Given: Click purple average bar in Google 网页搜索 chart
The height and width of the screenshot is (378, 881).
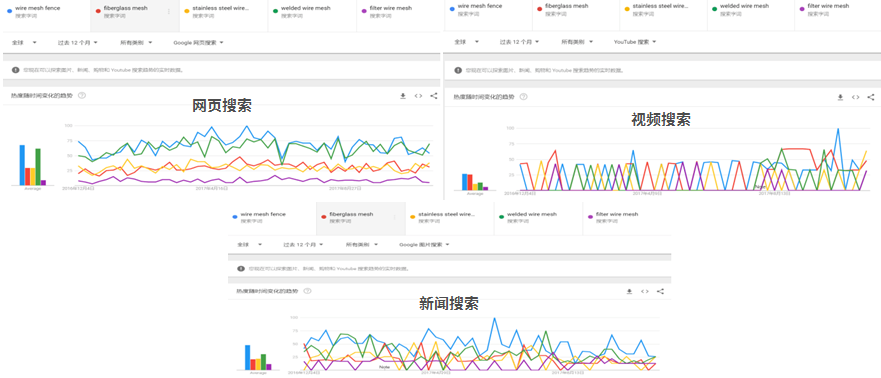Looking at the screenshot, I should click(44, 183).
